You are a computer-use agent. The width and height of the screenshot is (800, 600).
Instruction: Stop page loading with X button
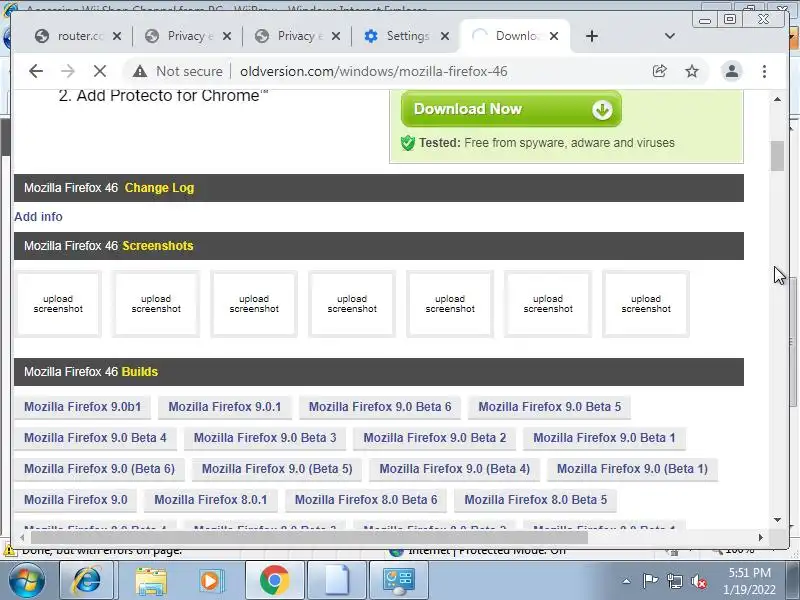tap(100, 71)
